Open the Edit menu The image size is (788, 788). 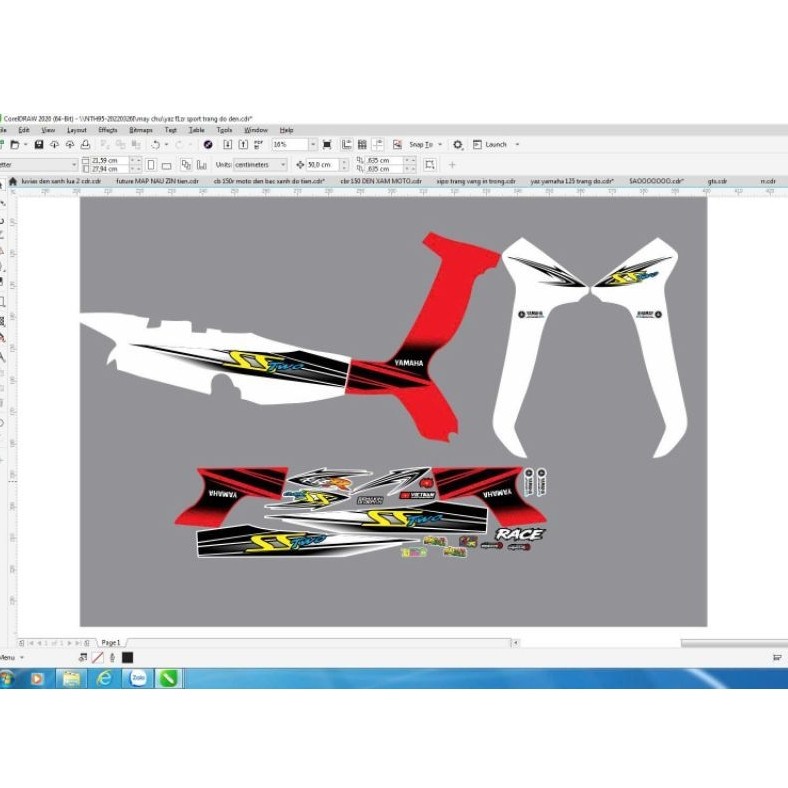pos(24,130)
